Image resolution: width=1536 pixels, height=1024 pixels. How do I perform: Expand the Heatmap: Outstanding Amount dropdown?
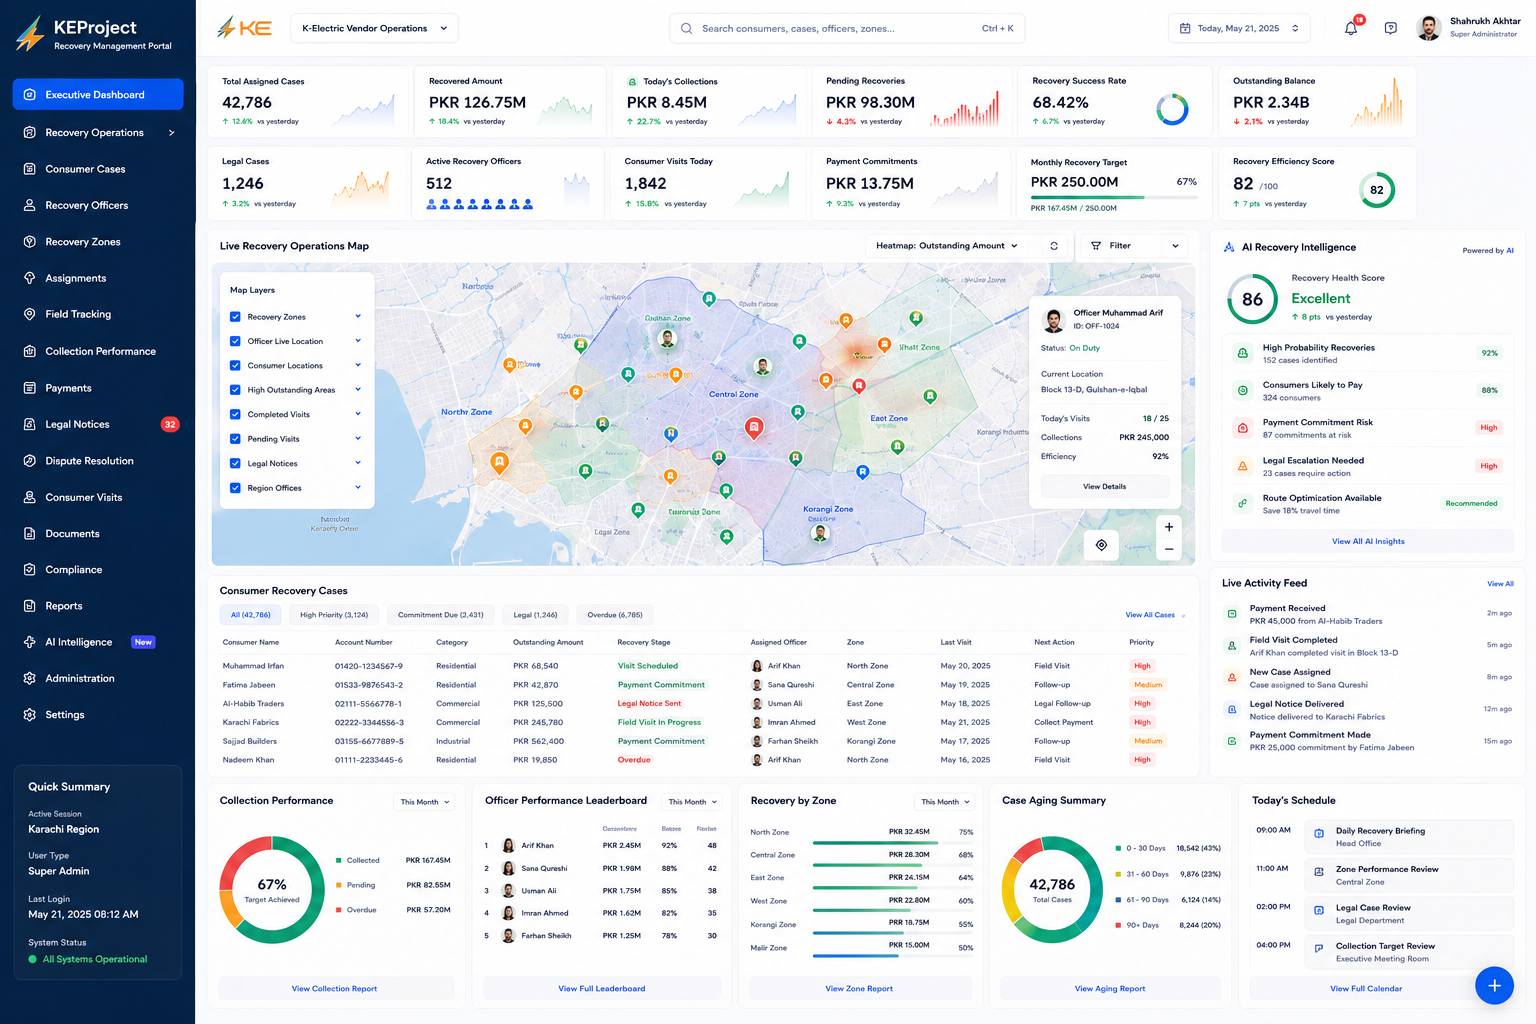point(947,246)
